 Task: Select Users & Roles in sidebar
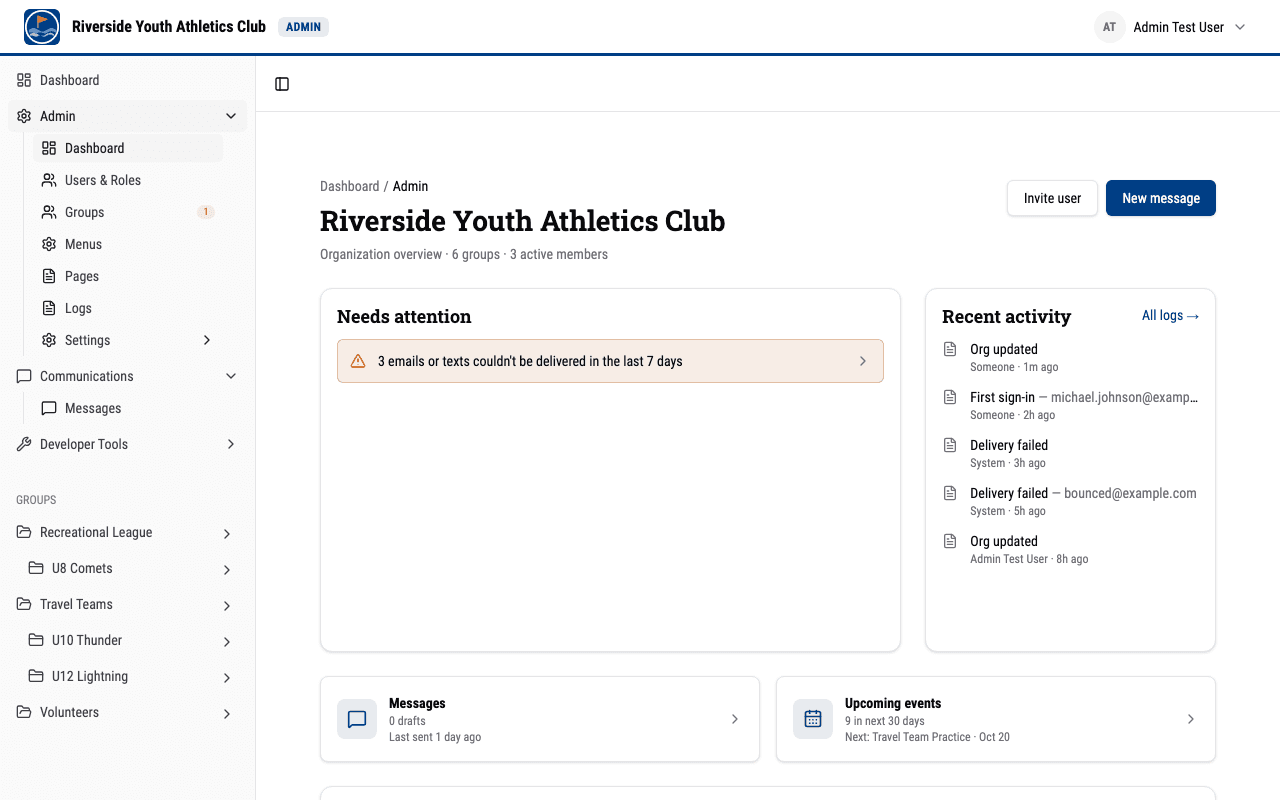[x=128, y=180]
